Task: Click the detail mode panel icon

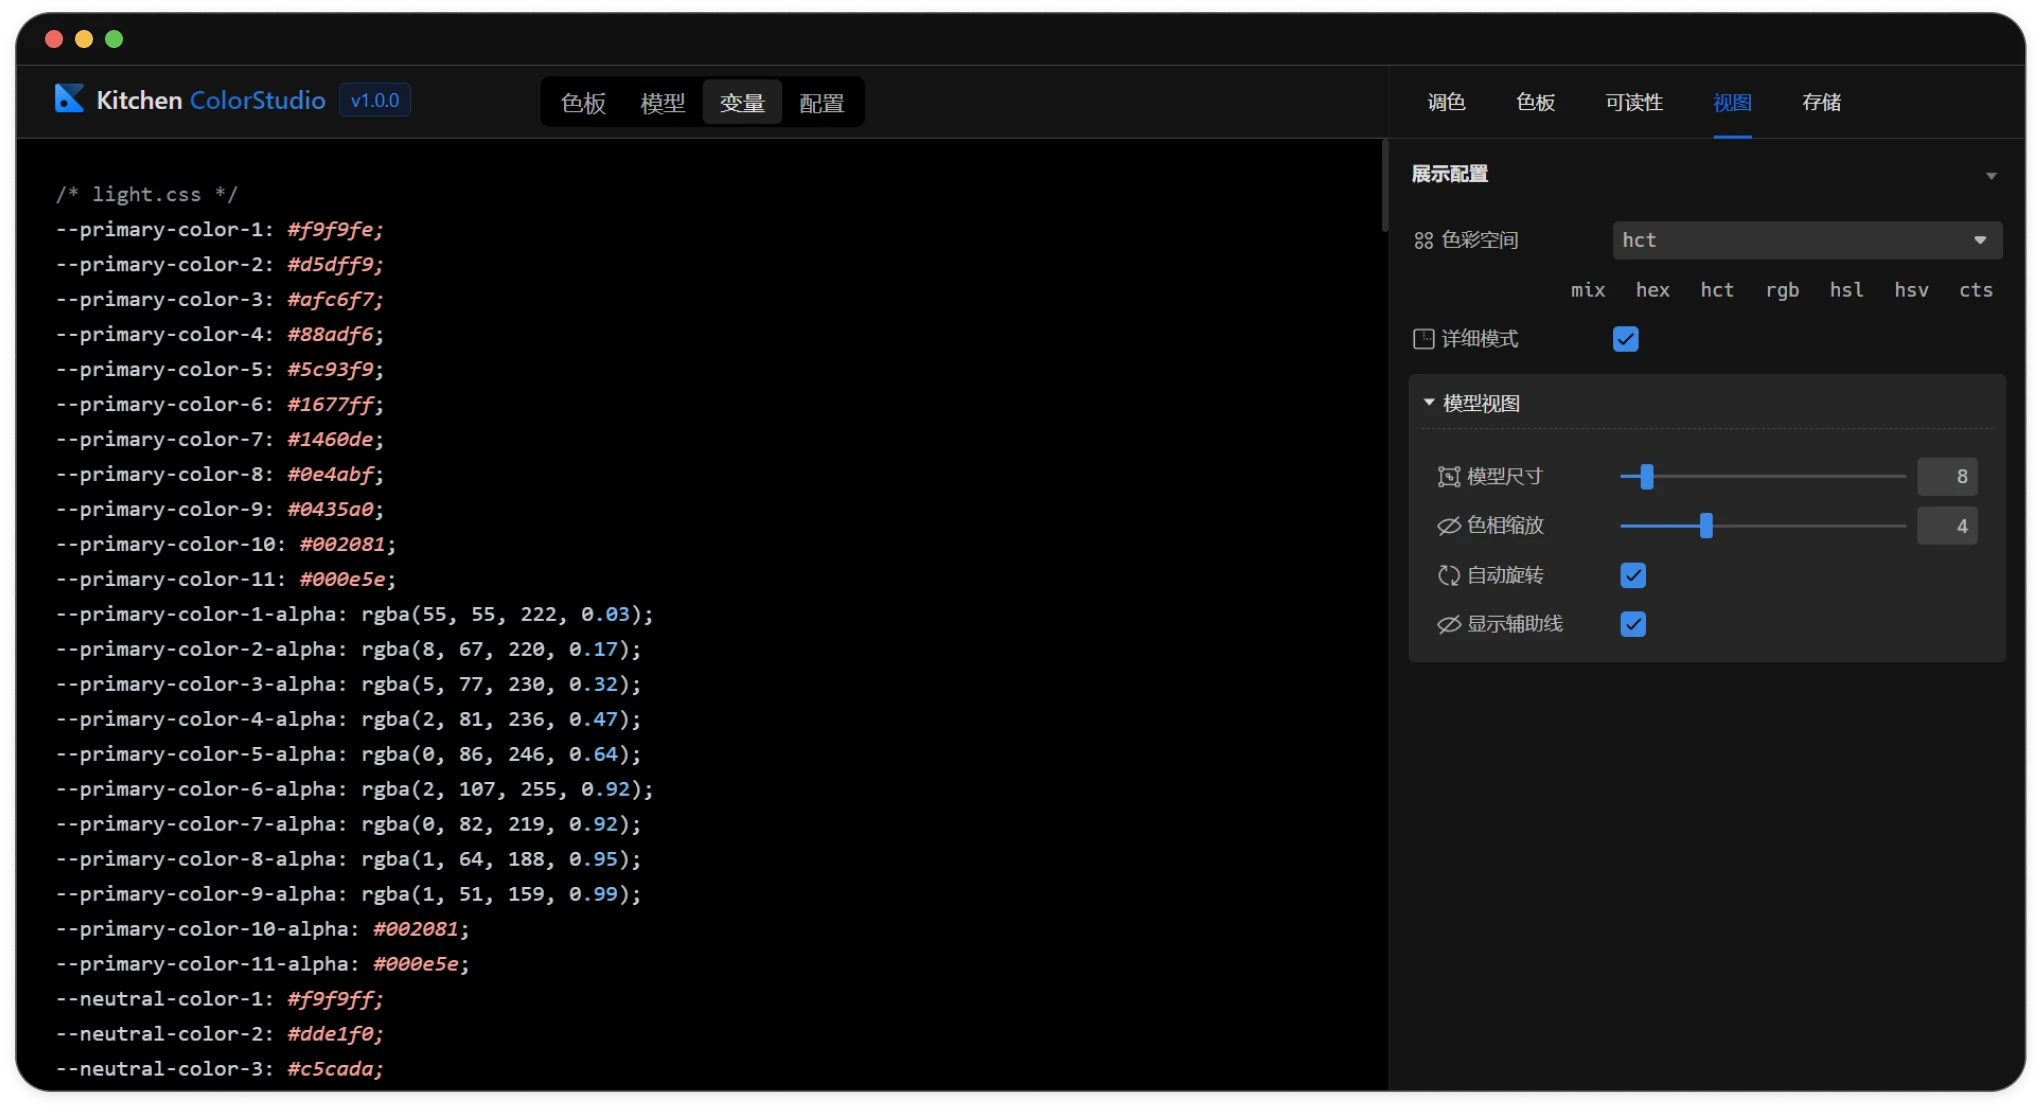Action: click(x=1423, y=339)
